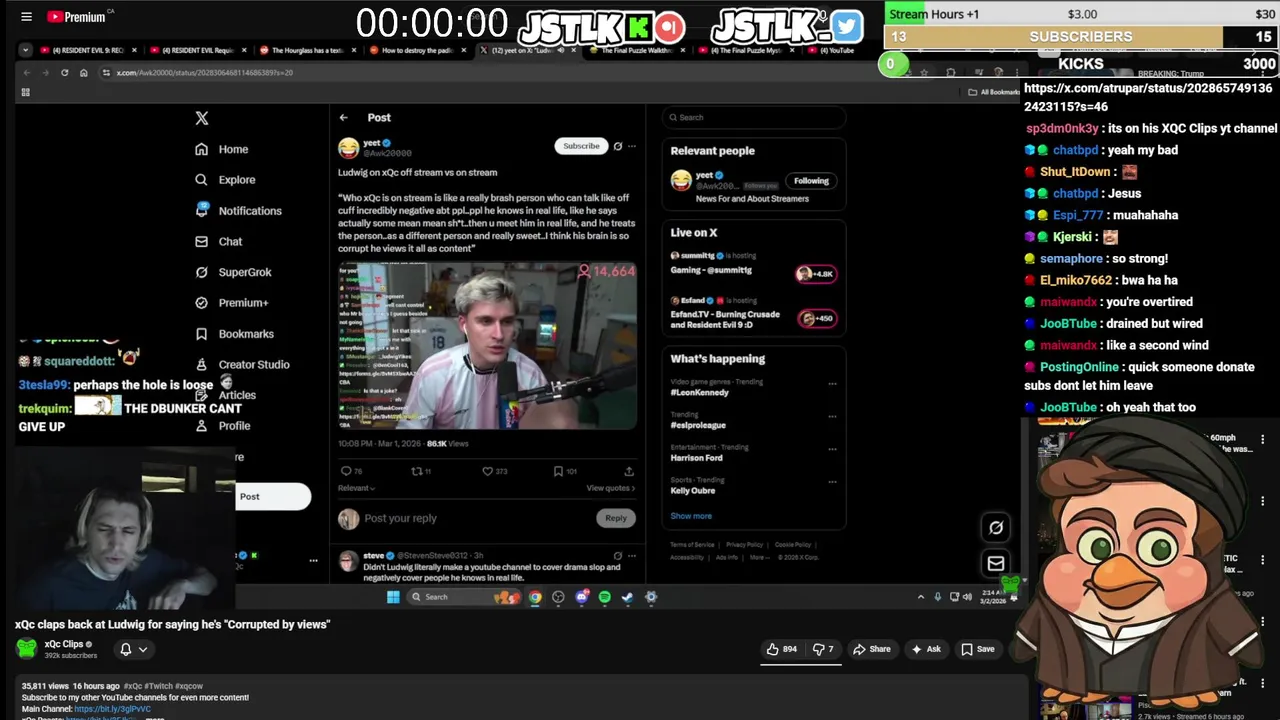Open xQc Clips channel name

pyautogui.click(x=64, y=644)
